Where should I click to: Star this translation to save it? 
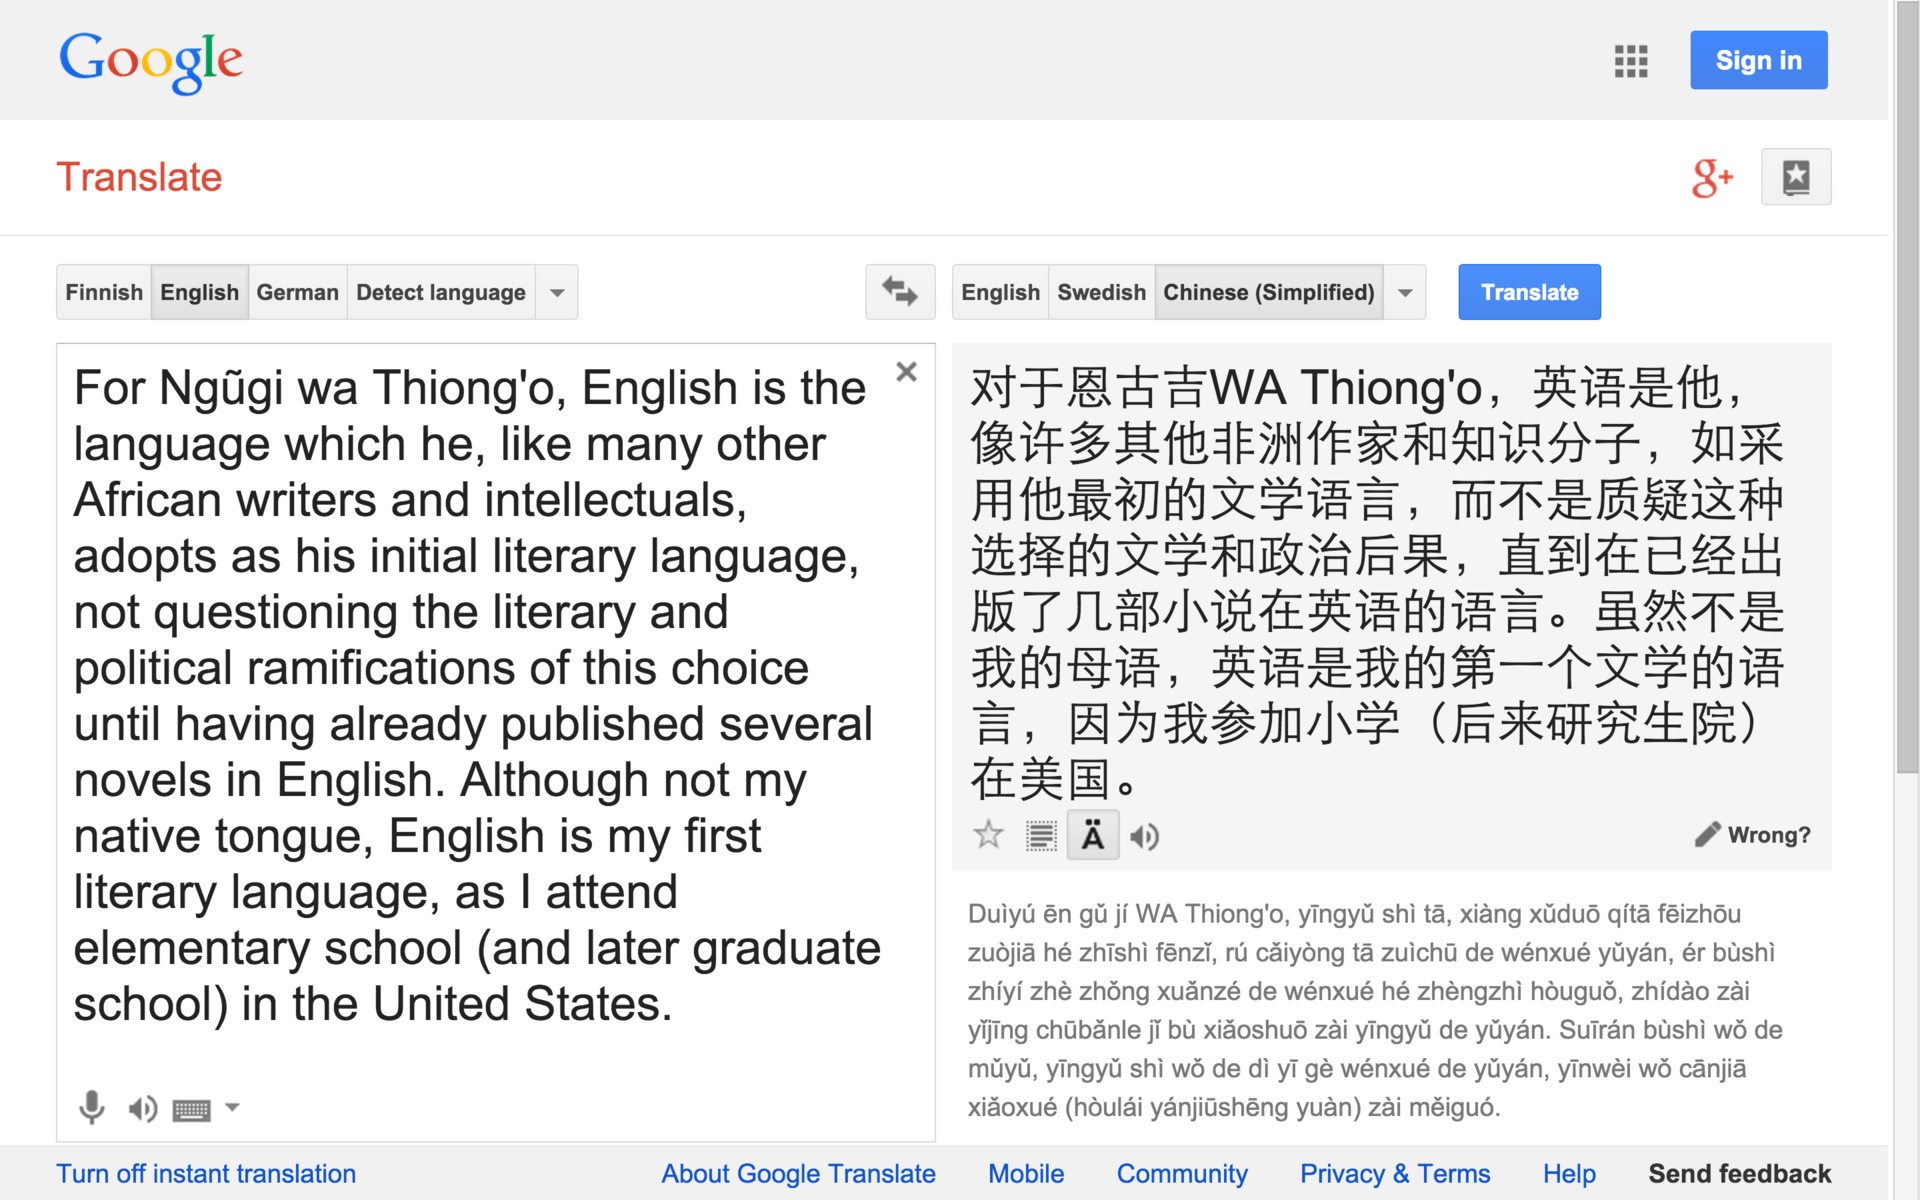pos(988,835)
